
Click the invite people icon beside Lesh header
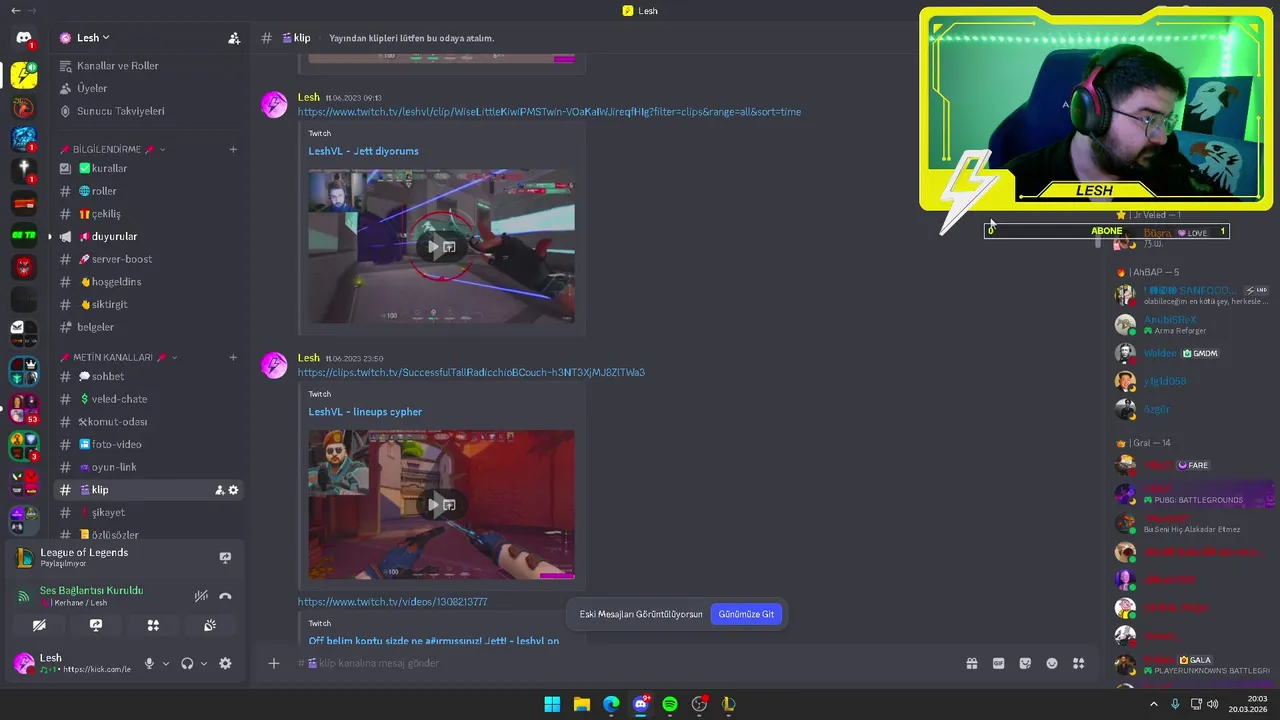coord(234,38)
